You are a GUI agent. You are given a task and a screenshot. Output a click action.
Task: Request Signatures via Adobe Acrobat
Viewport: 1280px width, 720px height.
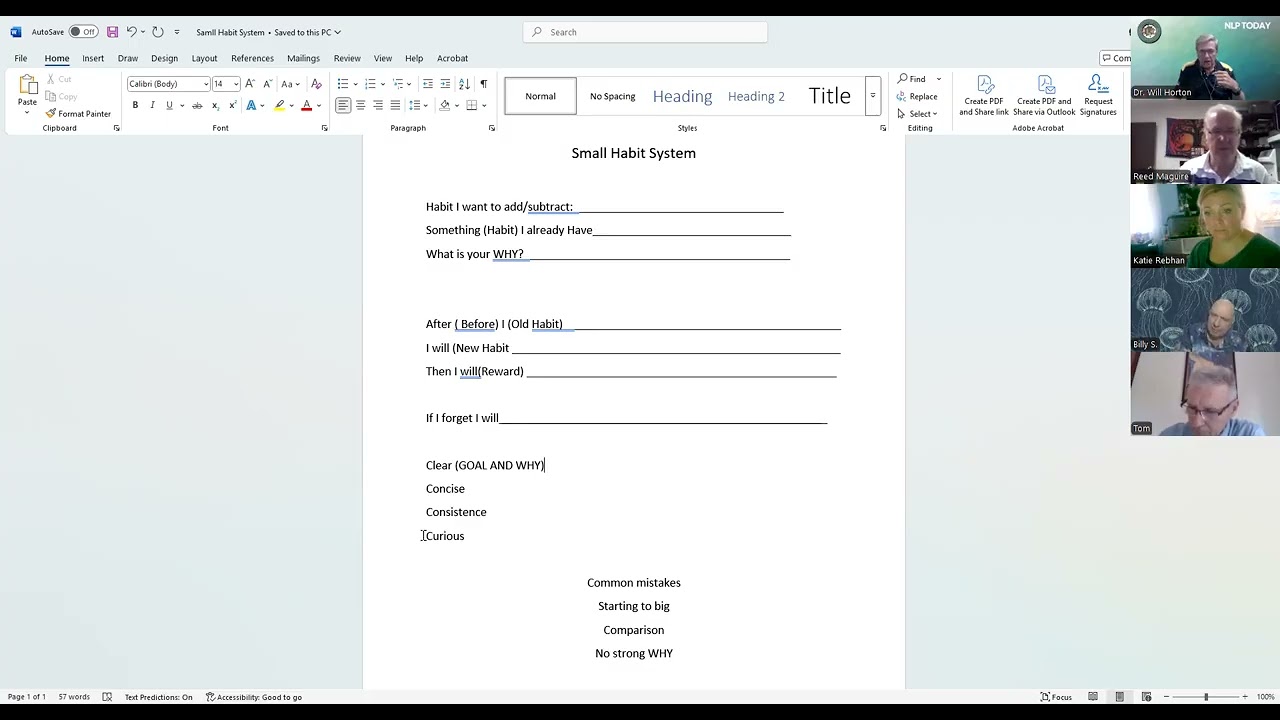pyautogui.click(x=1098, y=96)
